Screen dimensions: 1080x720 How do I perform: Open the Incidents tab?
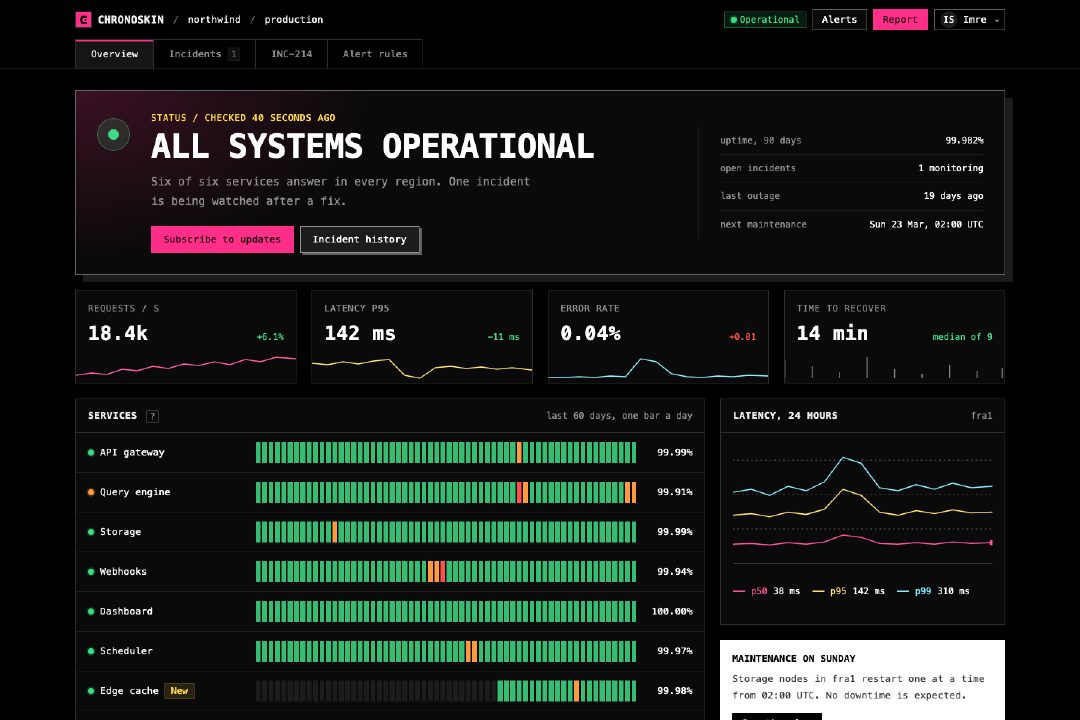click(x=204, y=54)
